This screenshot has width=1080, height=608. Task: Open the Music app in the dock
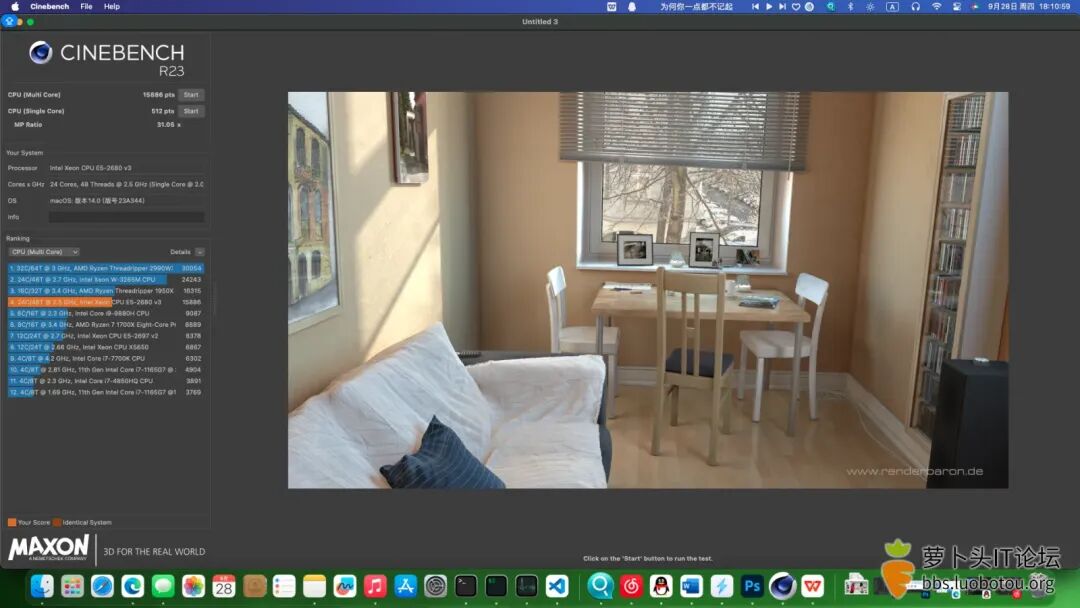(375, 586)
